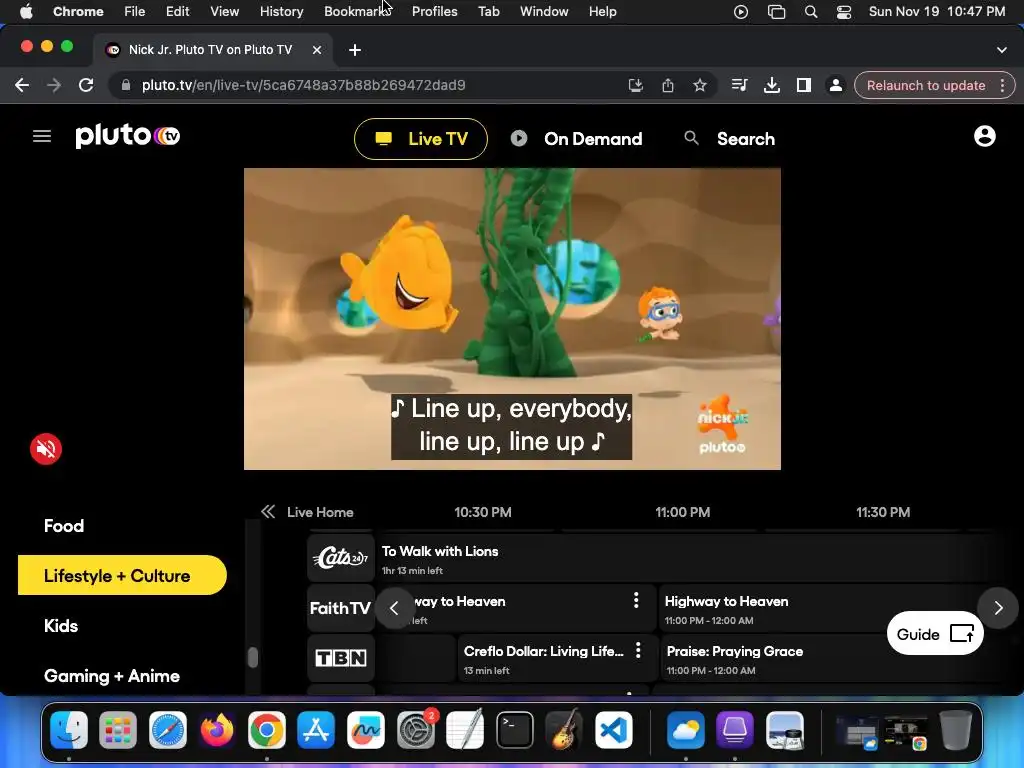Reload the Pluto TV page

pyautogui.click(x=86, y=85)
